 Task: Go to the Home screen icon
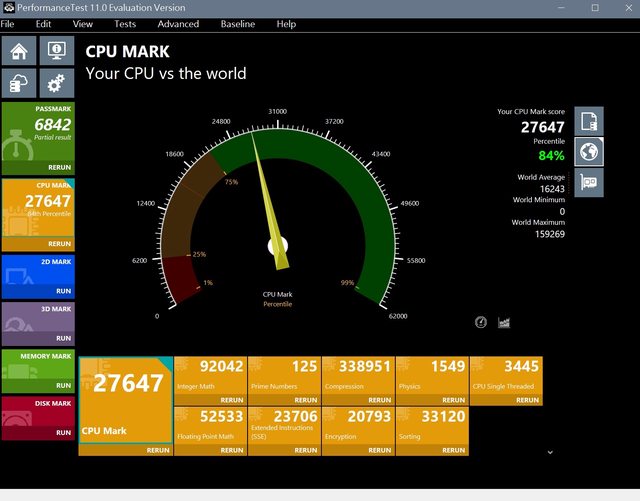pos(20,50)
